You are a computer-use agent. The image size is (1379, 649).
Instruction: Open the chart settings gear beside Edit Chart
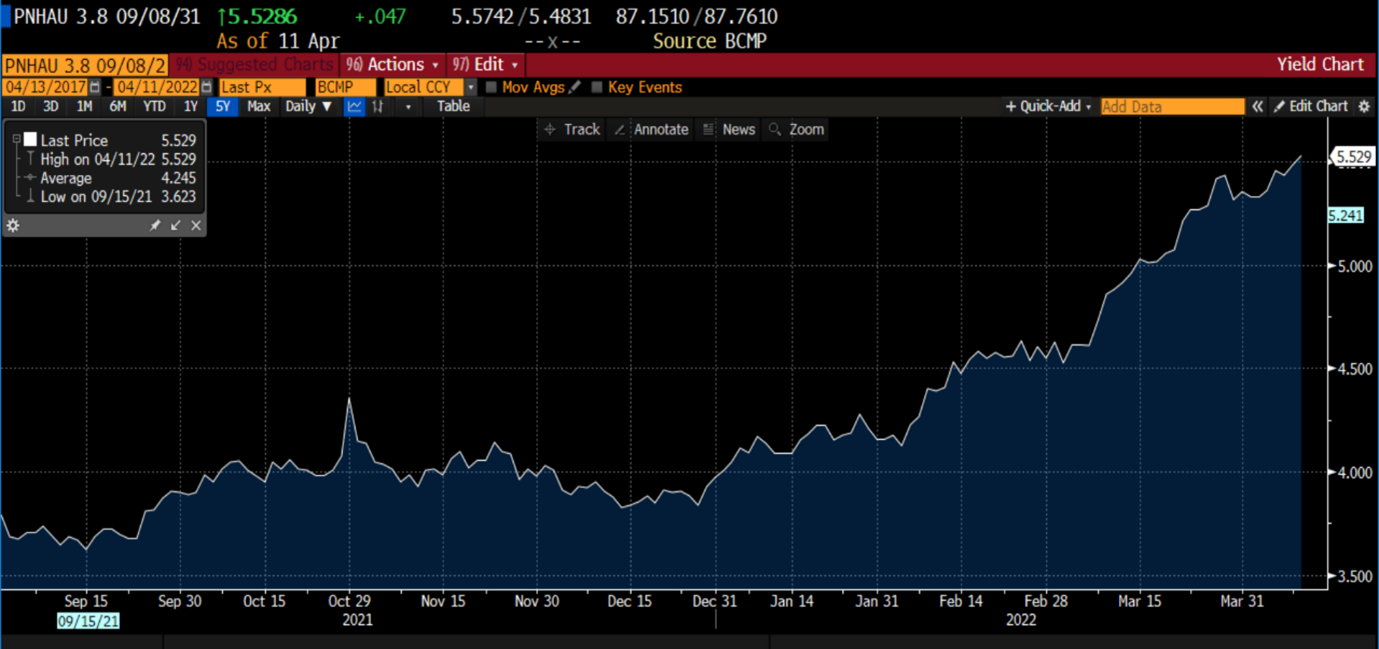pyautogui.click(x=1364, y=106)
